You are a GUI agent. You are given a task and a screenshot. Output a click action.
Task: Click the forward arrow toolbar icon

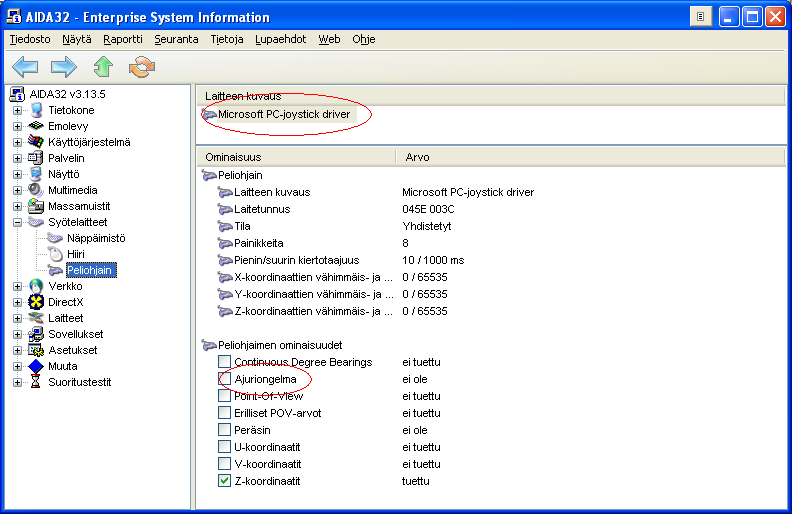(x=64, y=67)
